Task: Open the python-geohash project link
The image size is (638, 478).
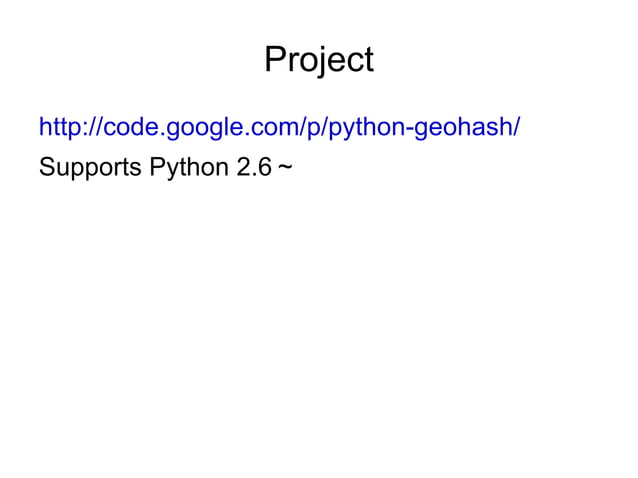Action: coord(279,127)
